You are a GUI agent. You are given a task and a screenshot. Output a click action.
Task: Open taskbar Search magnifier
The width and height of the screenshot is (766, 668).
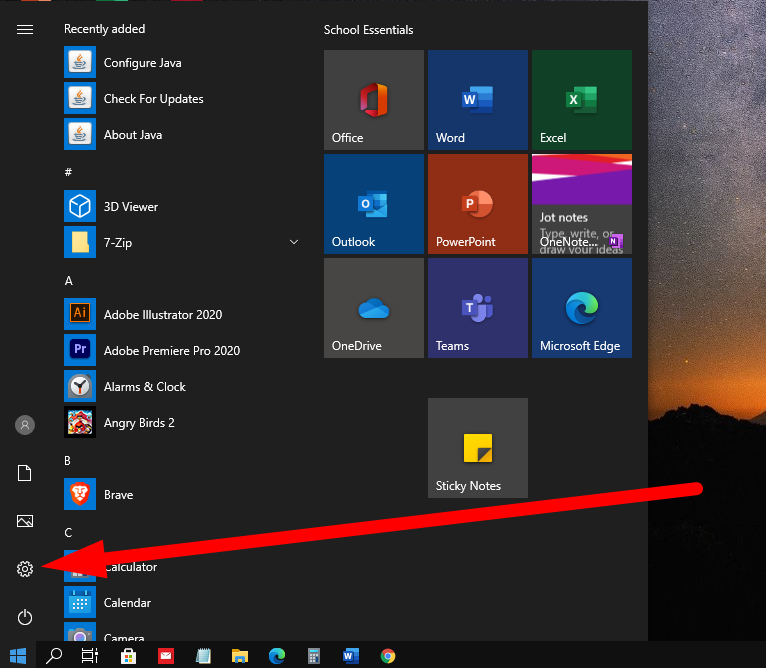coord(54,655)
